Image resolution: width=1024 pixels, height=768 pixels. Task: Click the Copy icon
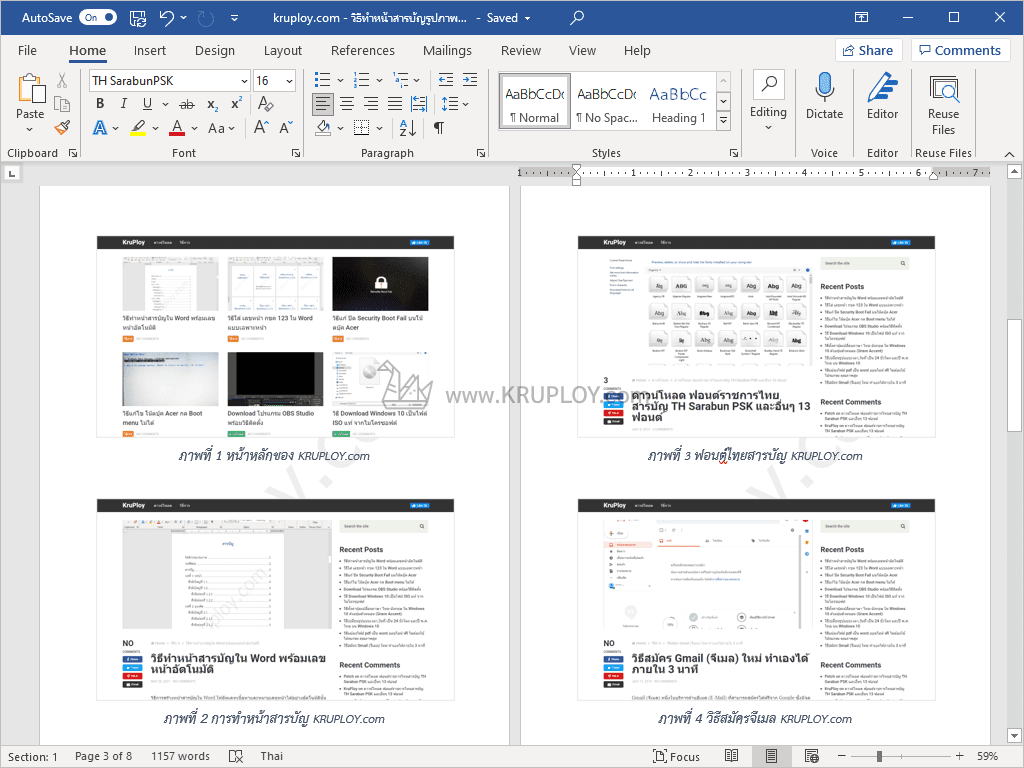click(62, 104)
